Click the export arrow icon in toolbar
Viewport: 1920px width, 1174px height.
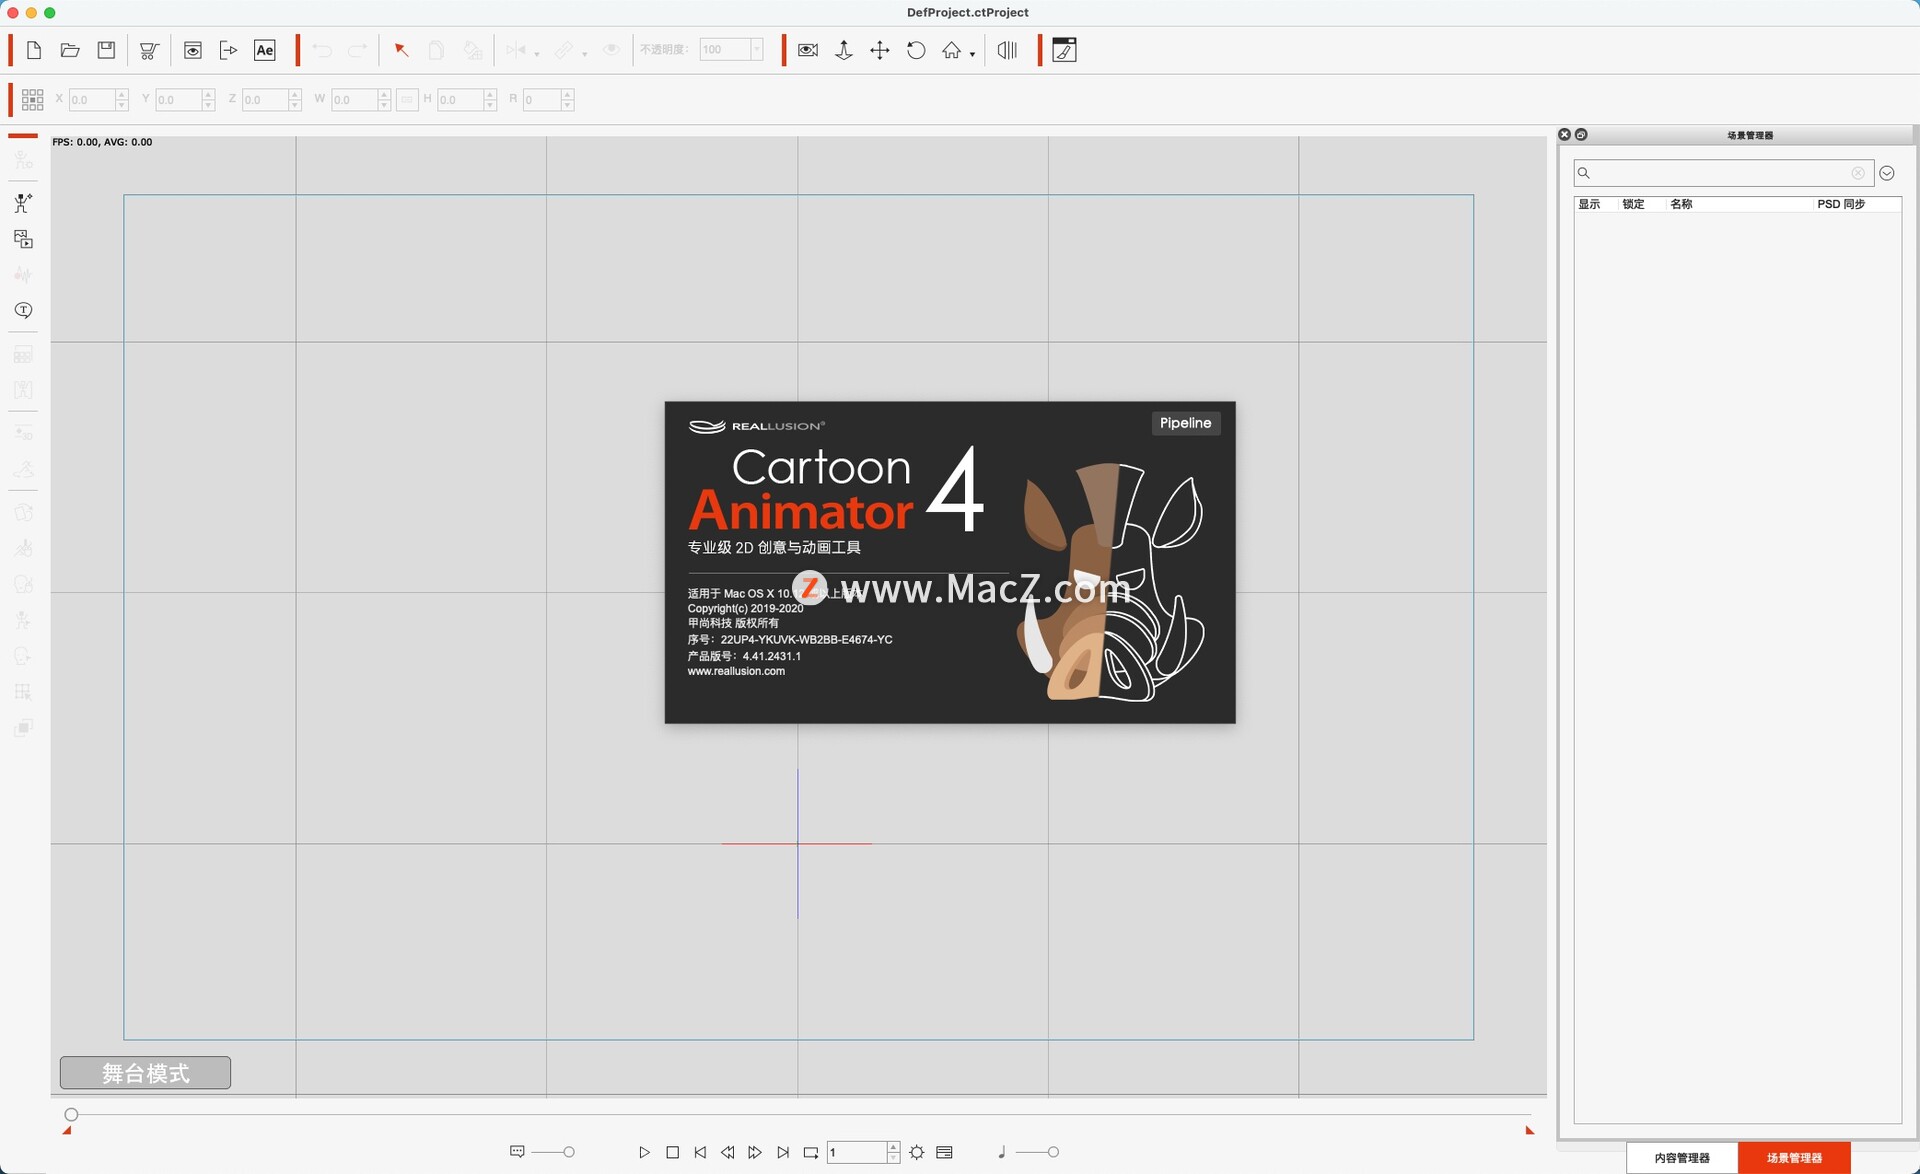point(228,50)
